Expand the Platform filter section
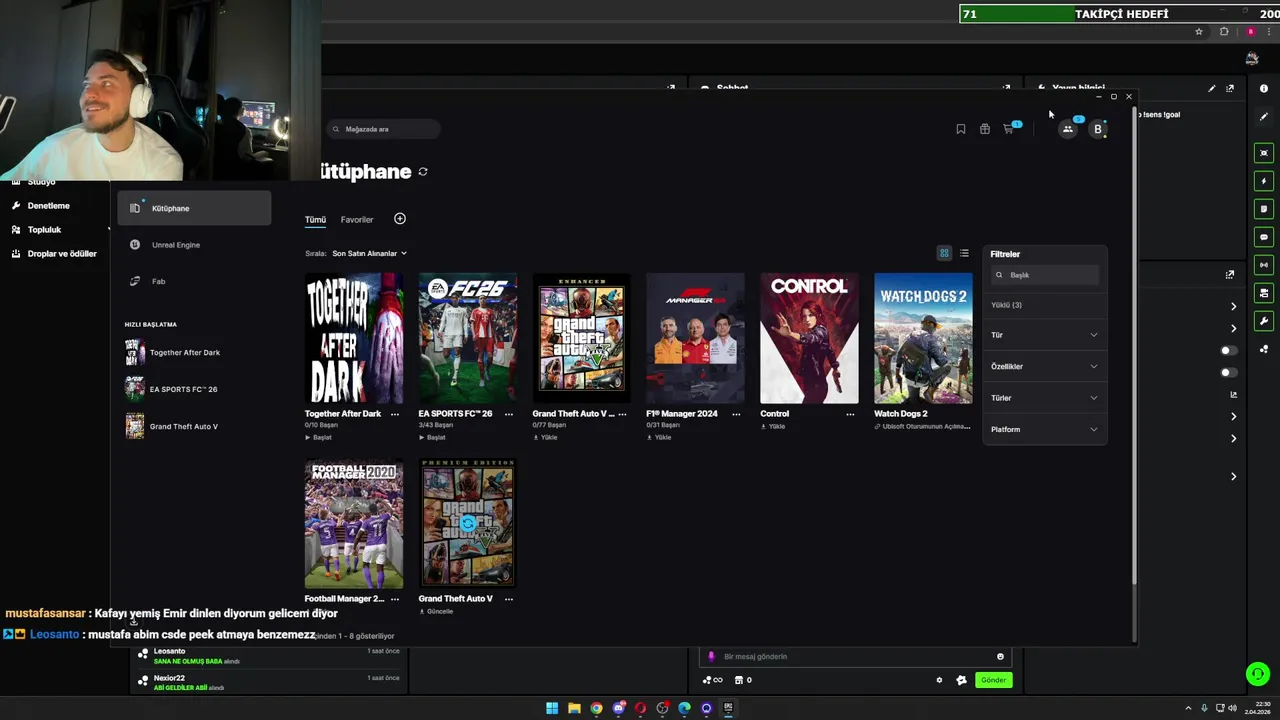Viewport: 1280px width, 720px height. pyautogui.click(x=1044, y=430)
